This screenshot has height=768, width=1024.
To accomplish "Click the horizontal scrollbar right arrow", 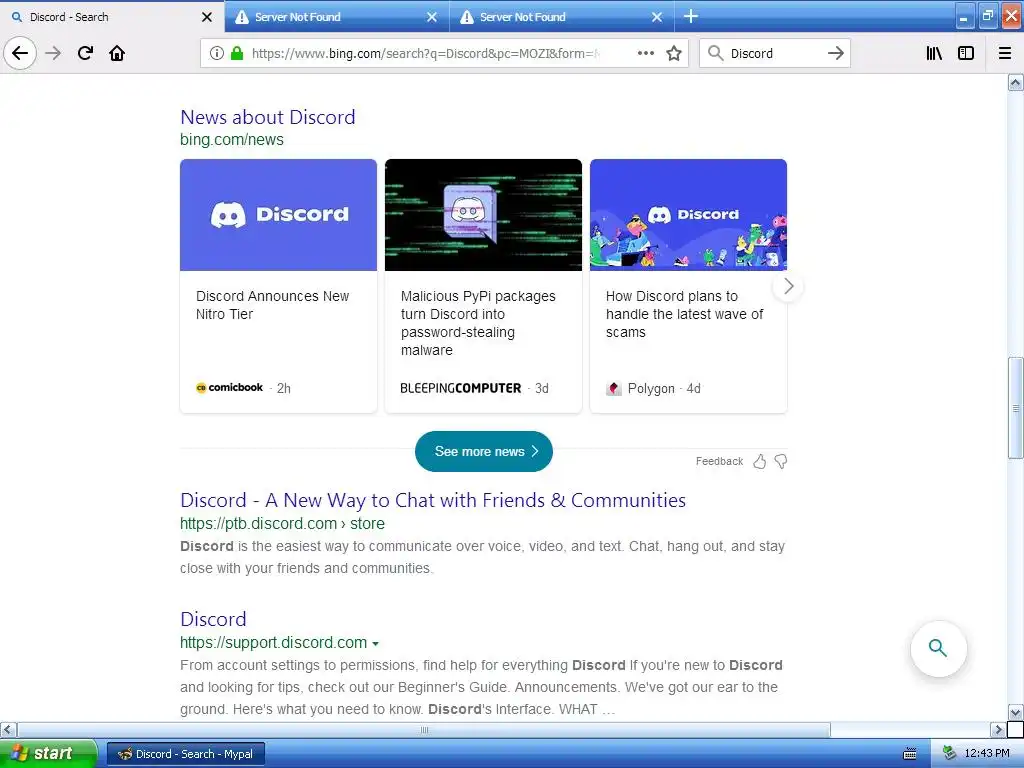I will (999, 729).
